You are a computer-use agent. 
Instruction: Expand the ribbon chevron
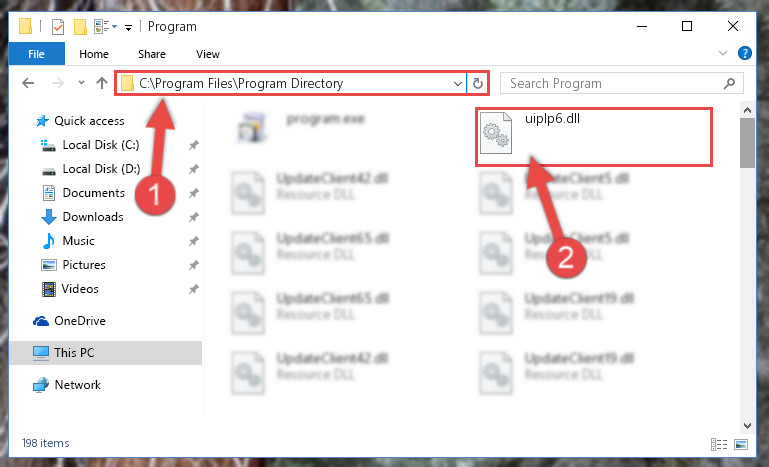(x=722, y=53)
